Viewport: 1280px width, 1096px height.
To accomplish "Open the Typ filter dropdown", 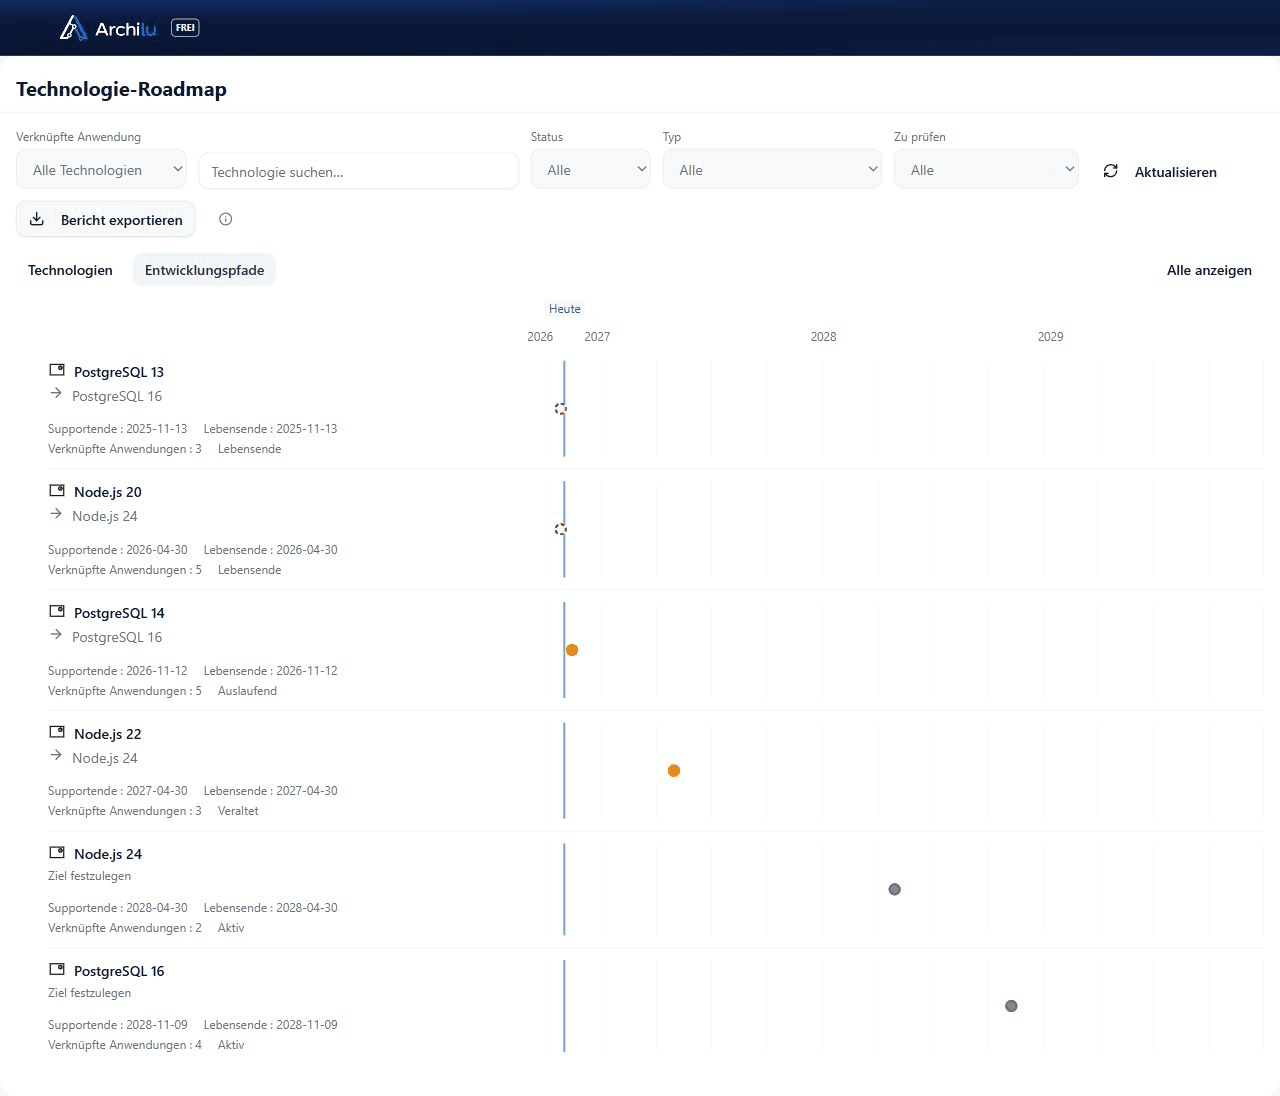I will (x=772, y=169).
